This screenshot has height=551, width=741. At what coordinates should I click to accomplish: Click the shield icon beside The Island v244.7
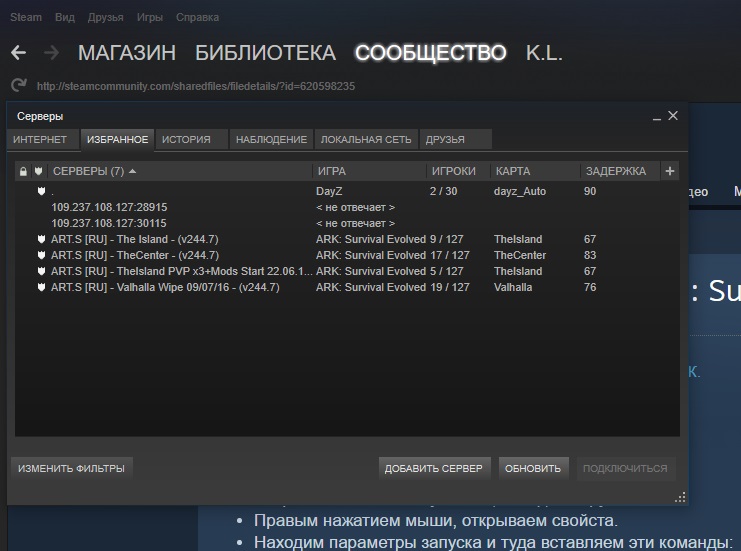click(41, 239)
